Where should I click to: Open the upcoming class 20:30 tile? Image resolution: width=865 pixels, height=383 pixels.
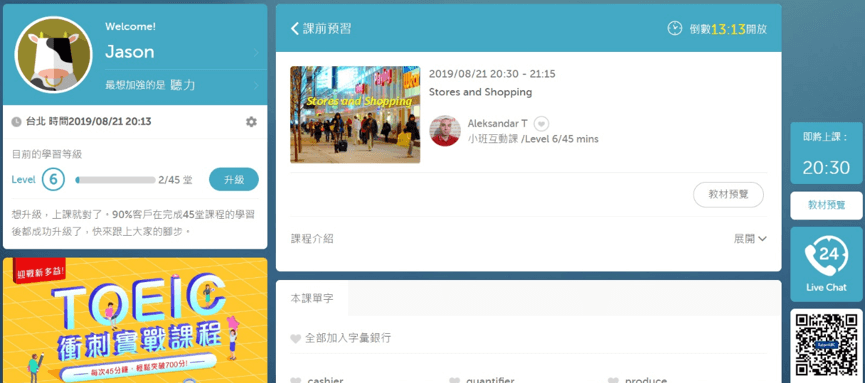[x=826, y=153]
